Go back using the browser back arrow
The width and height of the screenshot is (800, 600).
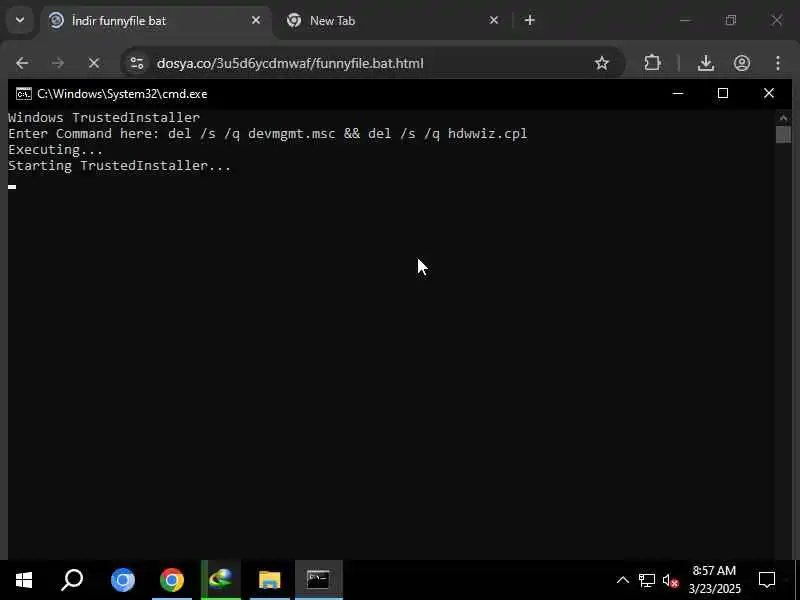[22, 63]
